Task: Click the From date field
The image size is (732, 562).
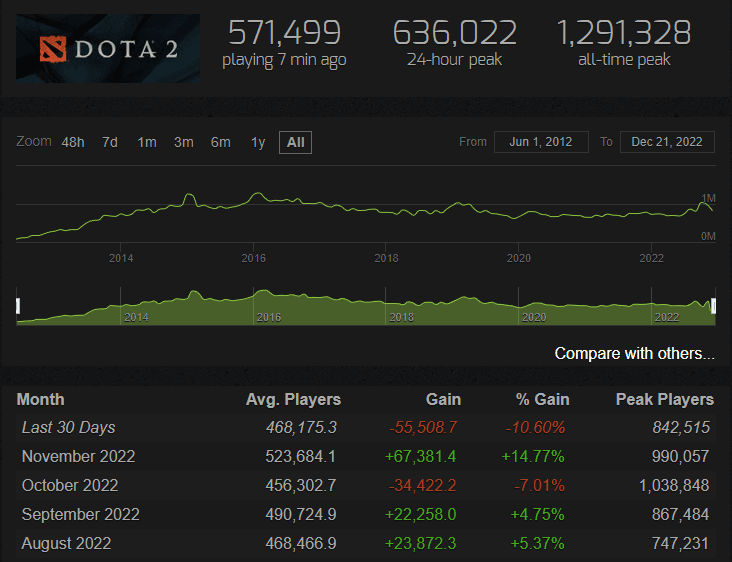Action: click(540, 142)
